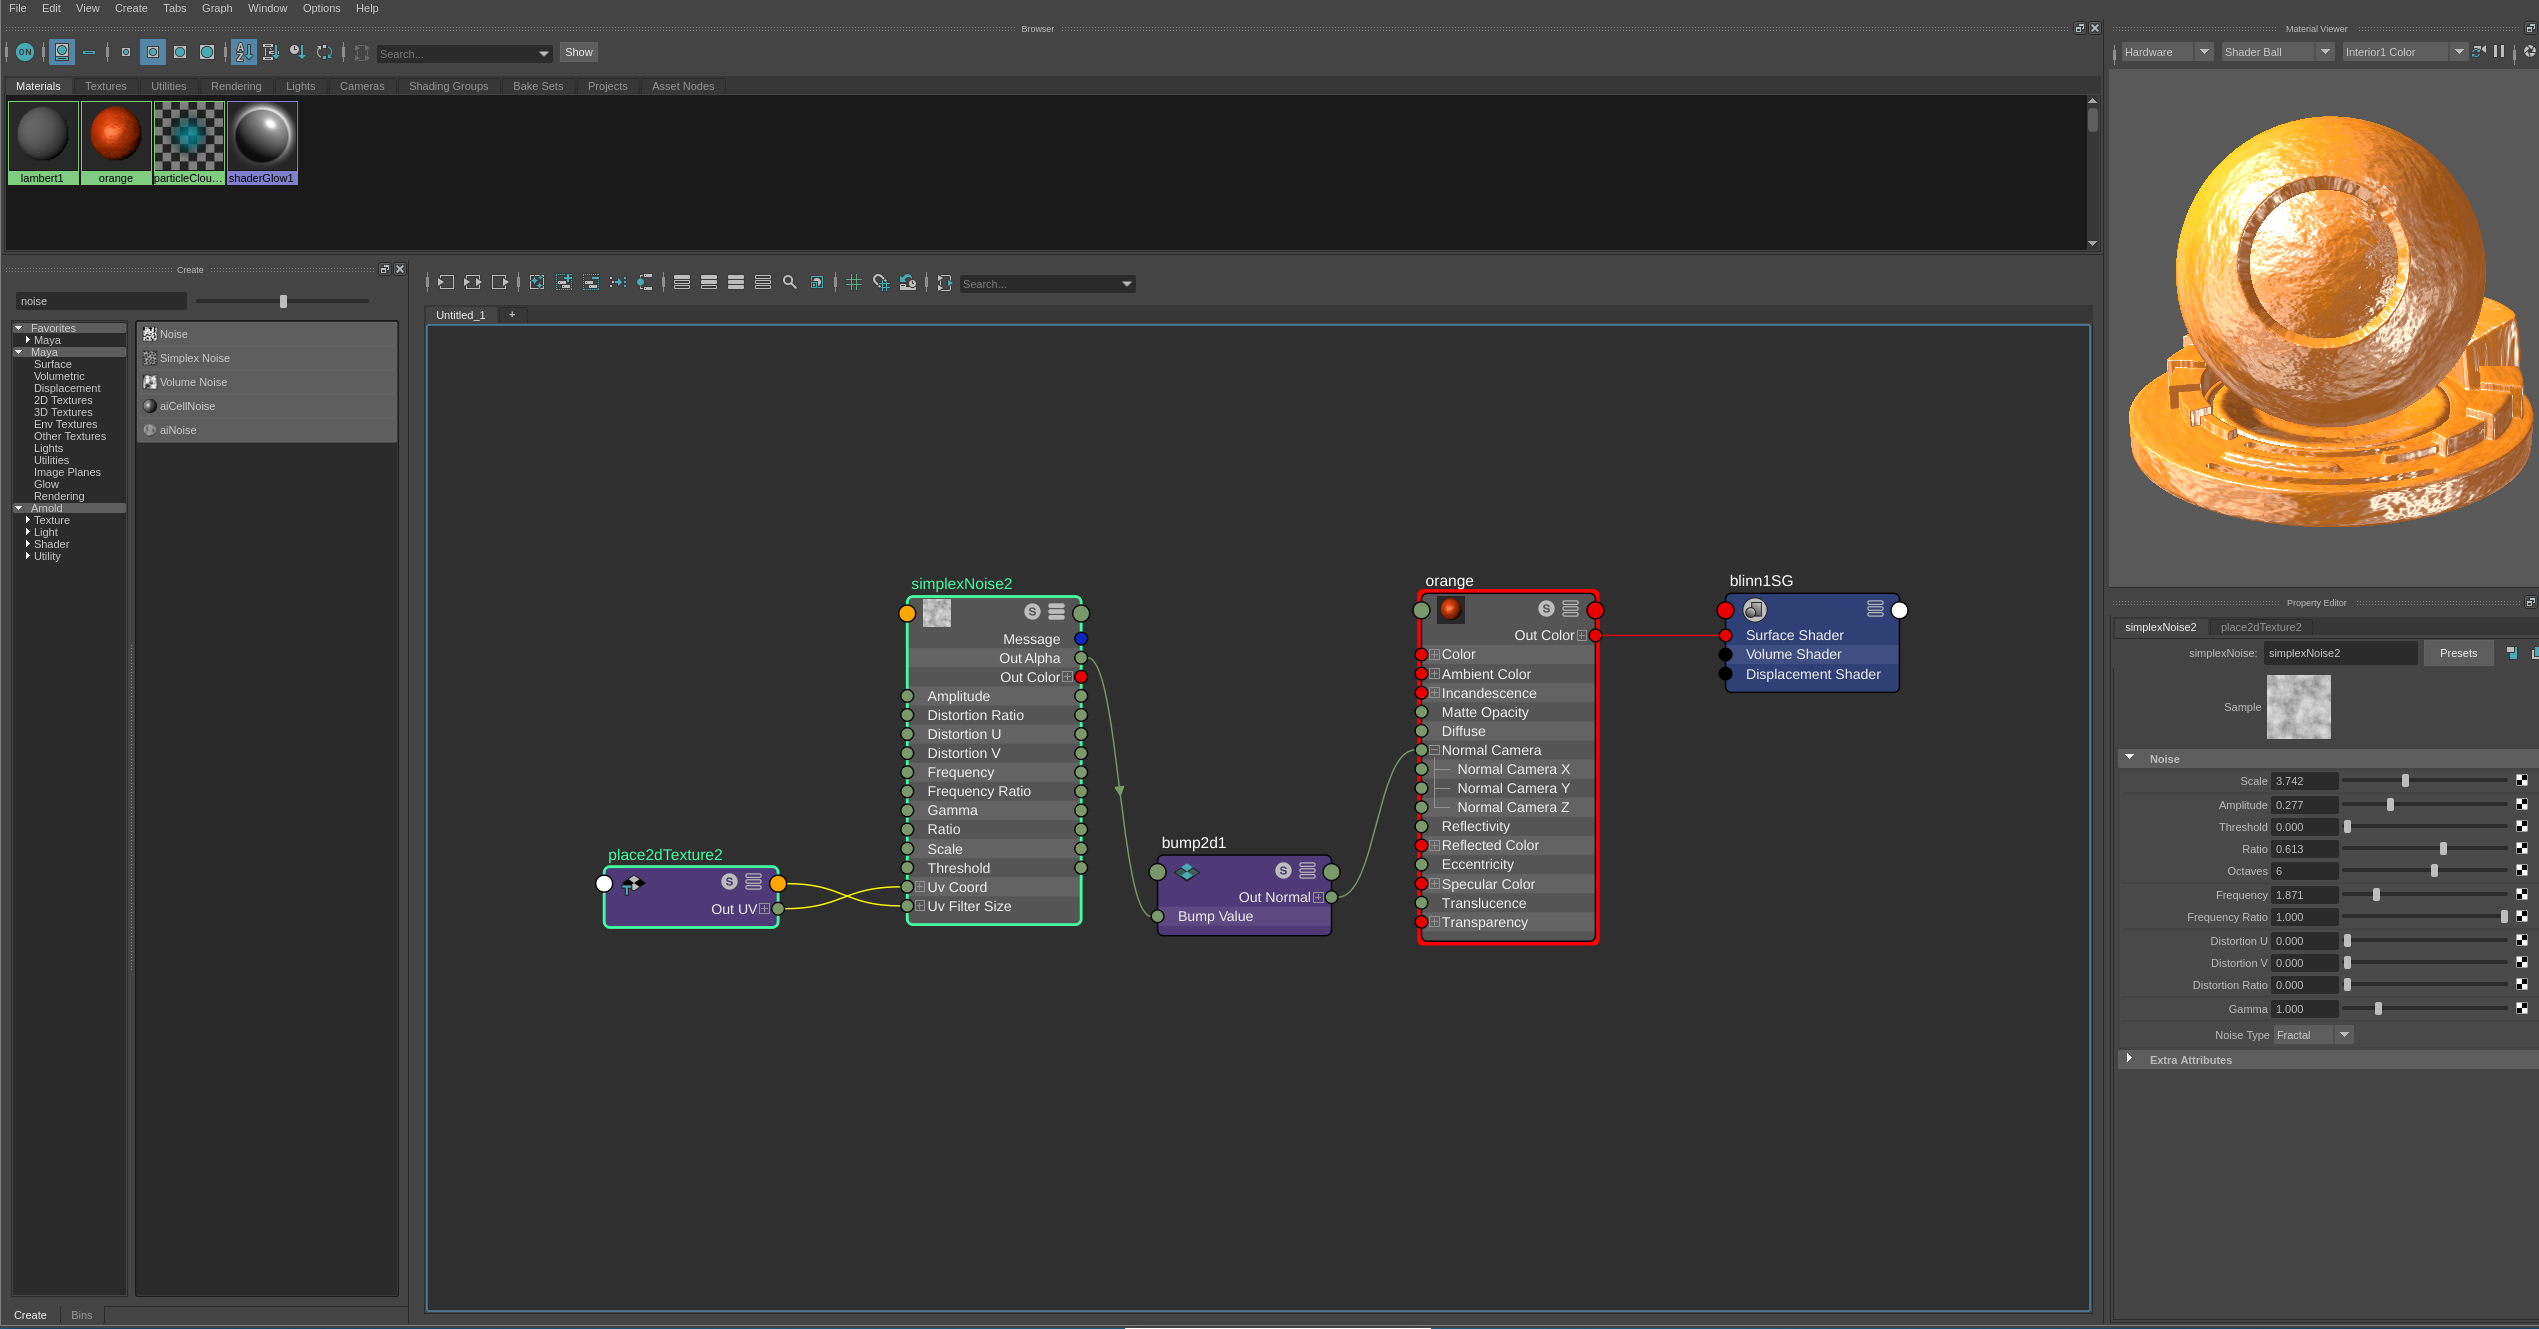Pause the material viewer rendering
The image size is (2539, 1329).
coord(2499,52)
